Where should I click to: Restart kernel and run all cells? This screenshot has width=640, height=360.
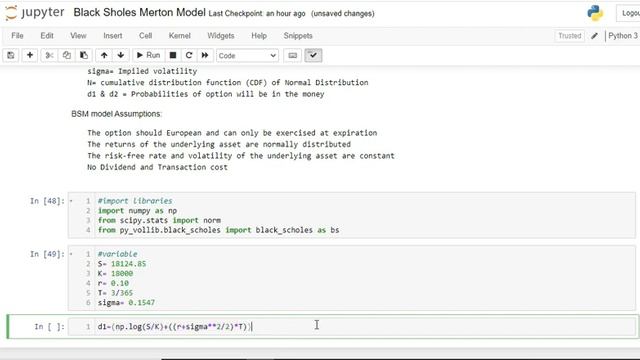click(x=205, y=55)
